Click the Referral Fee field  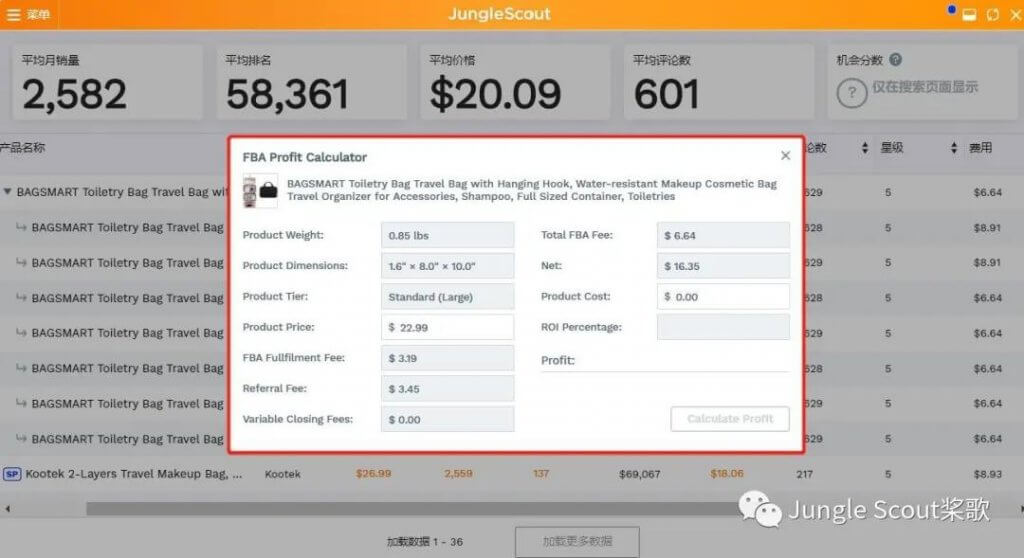point(447,389)
